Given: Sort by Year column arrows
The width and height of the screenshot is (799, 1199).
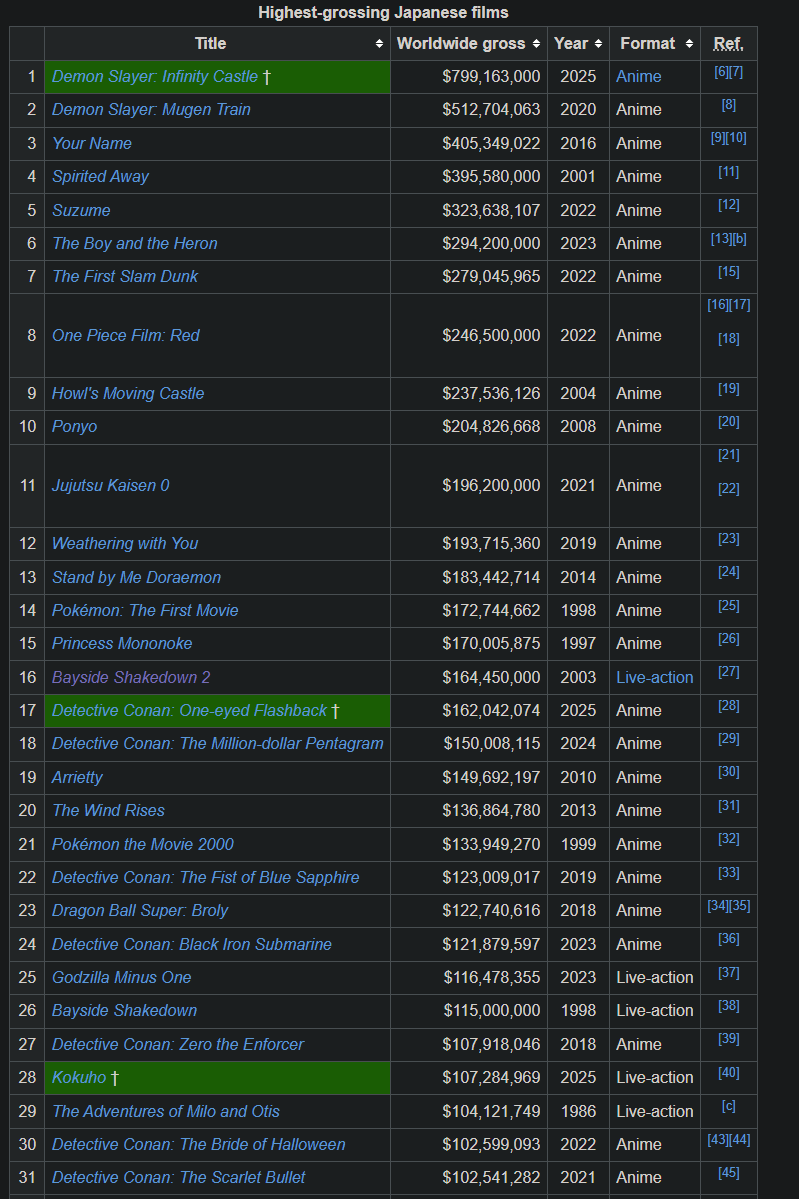Looking at the screenshot, I should (598, 44).
